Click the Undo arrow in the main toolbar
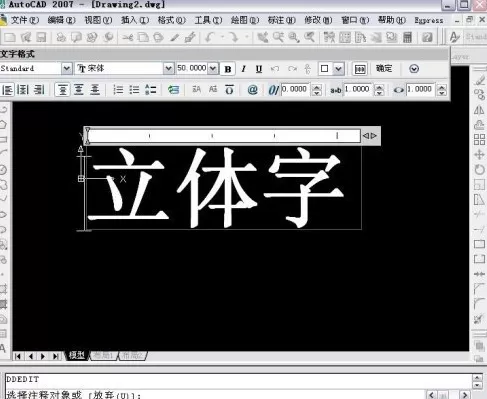 211,37
